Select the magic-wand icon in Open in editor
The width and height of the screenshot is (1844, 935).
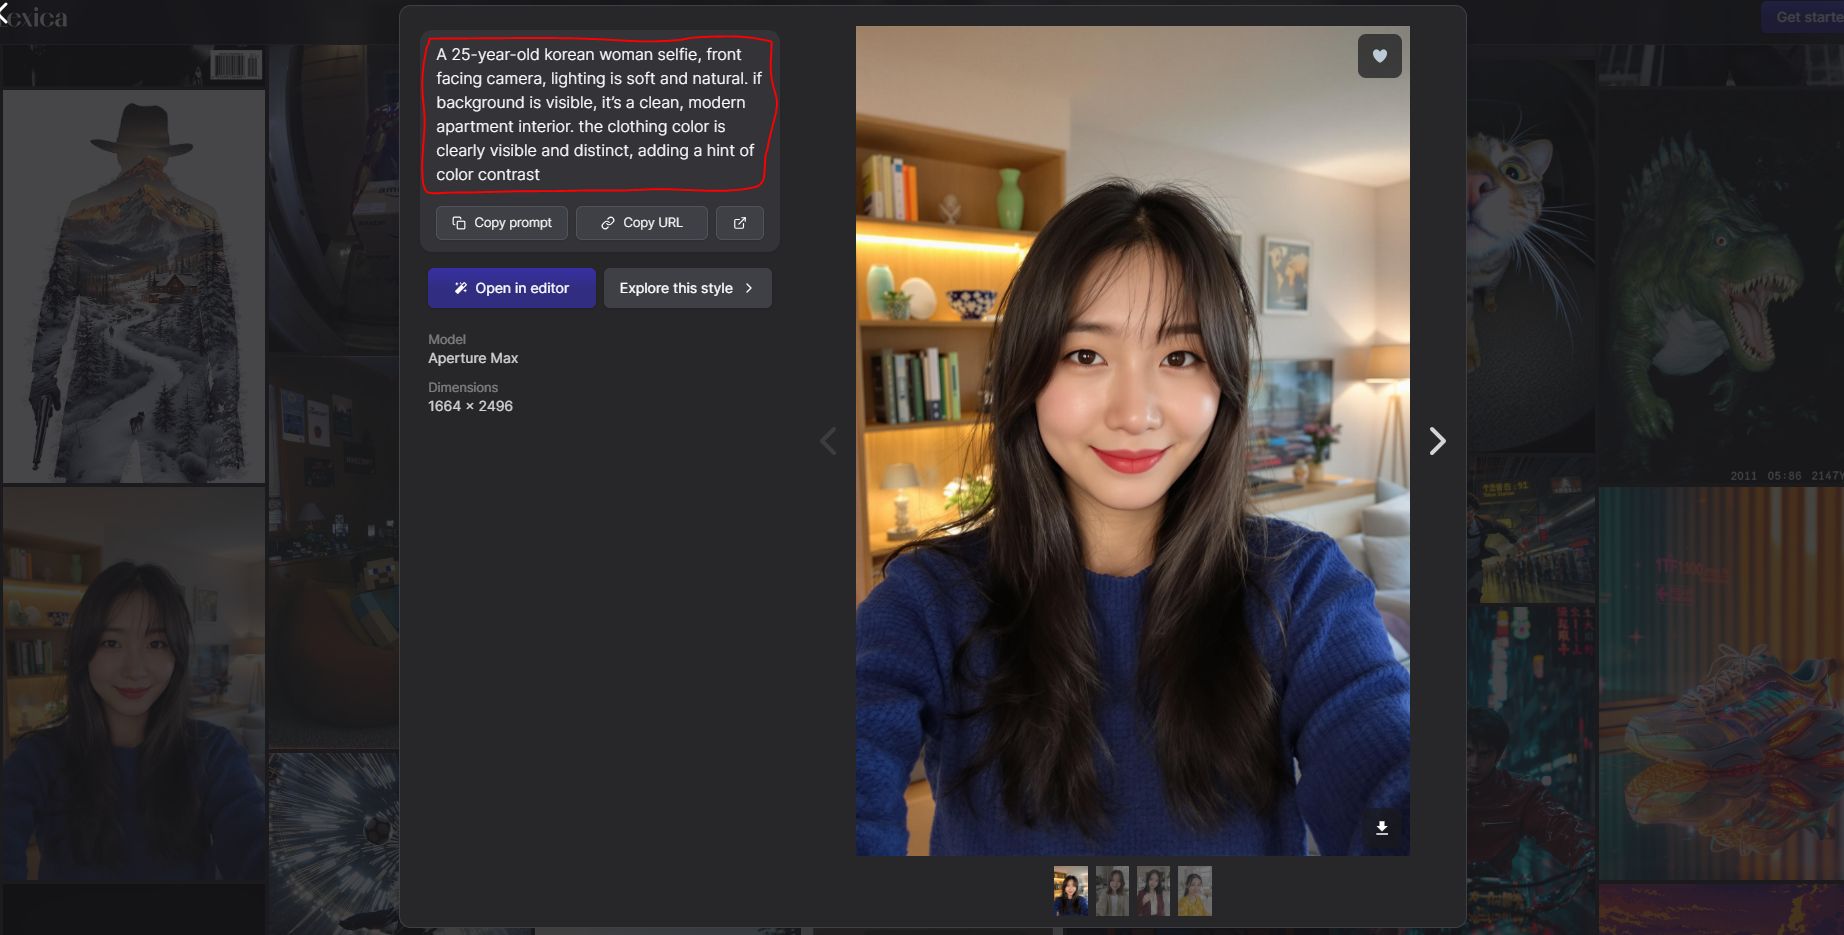pyautogui.click(x=461, y=287)
